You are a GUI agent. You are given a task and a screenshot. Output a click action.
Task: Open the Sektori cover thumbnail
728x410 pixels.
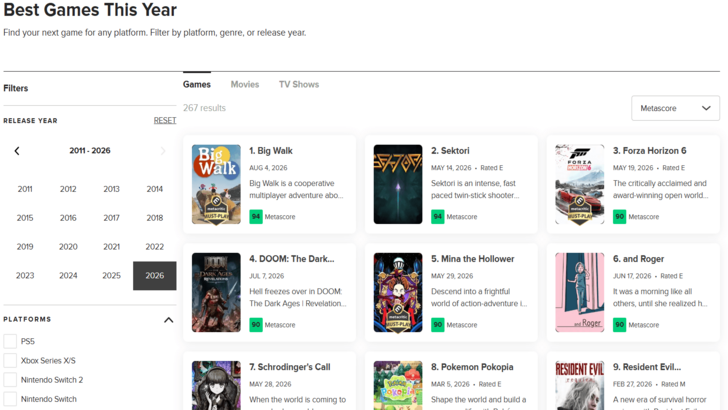coord(398,184)
